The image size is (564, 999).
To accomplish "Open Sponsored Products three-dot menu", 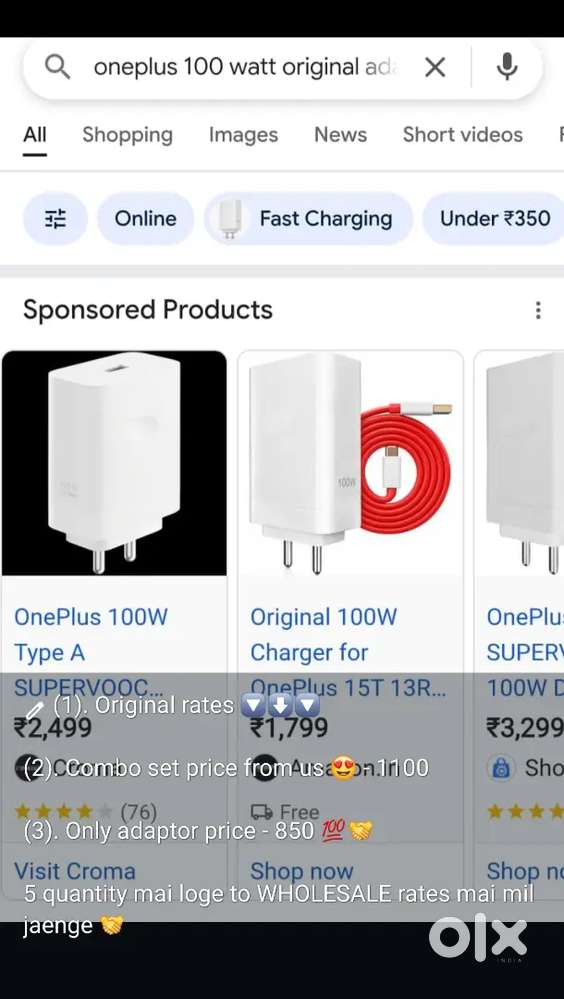I will click(539, 310).
